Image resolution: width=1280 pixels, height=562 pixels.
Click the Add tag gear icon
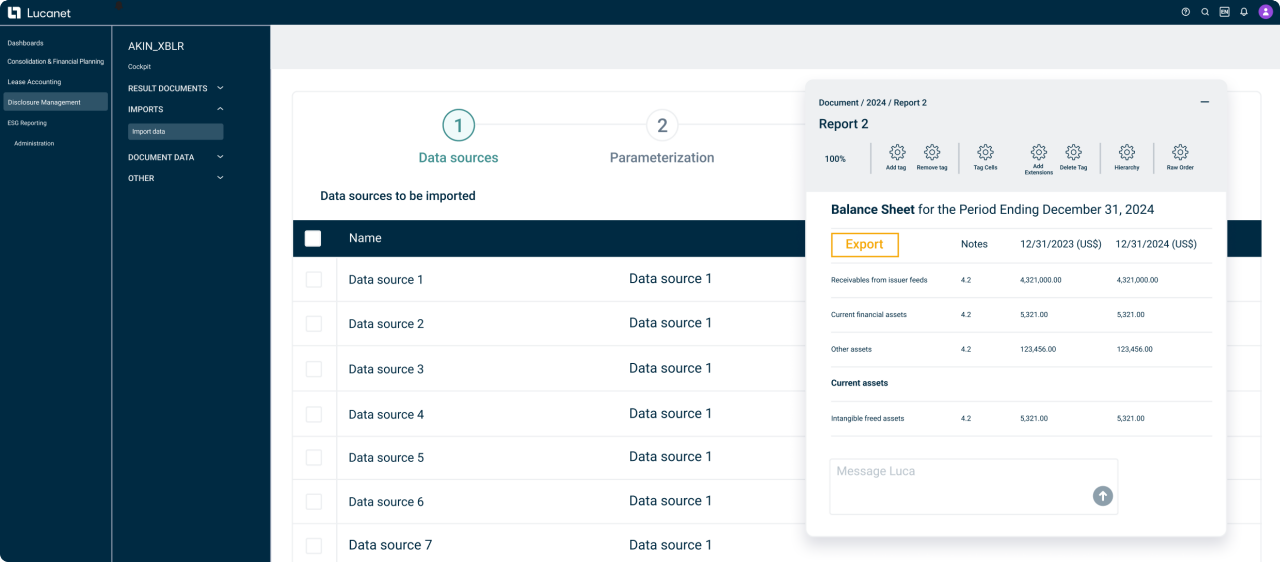pyautogui.click(x=897, y=153)
